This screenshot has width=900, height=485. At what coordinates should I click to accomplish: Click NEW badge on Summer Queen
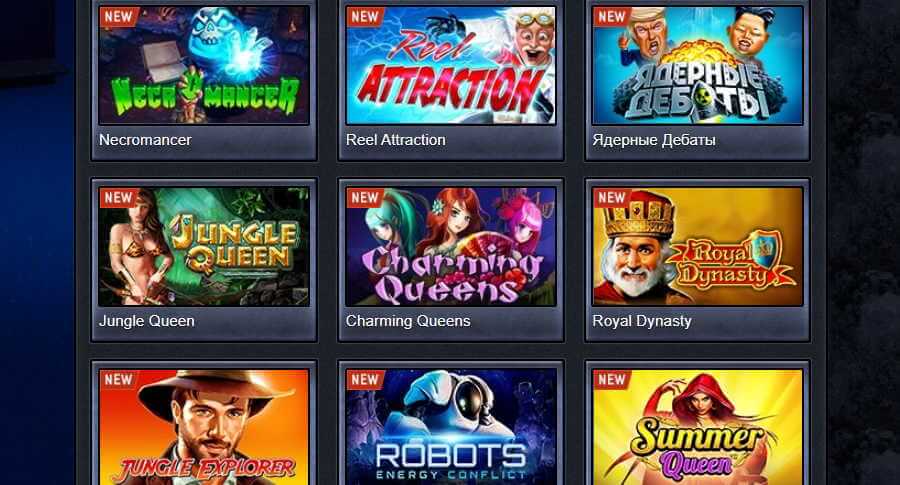(611, 379)
